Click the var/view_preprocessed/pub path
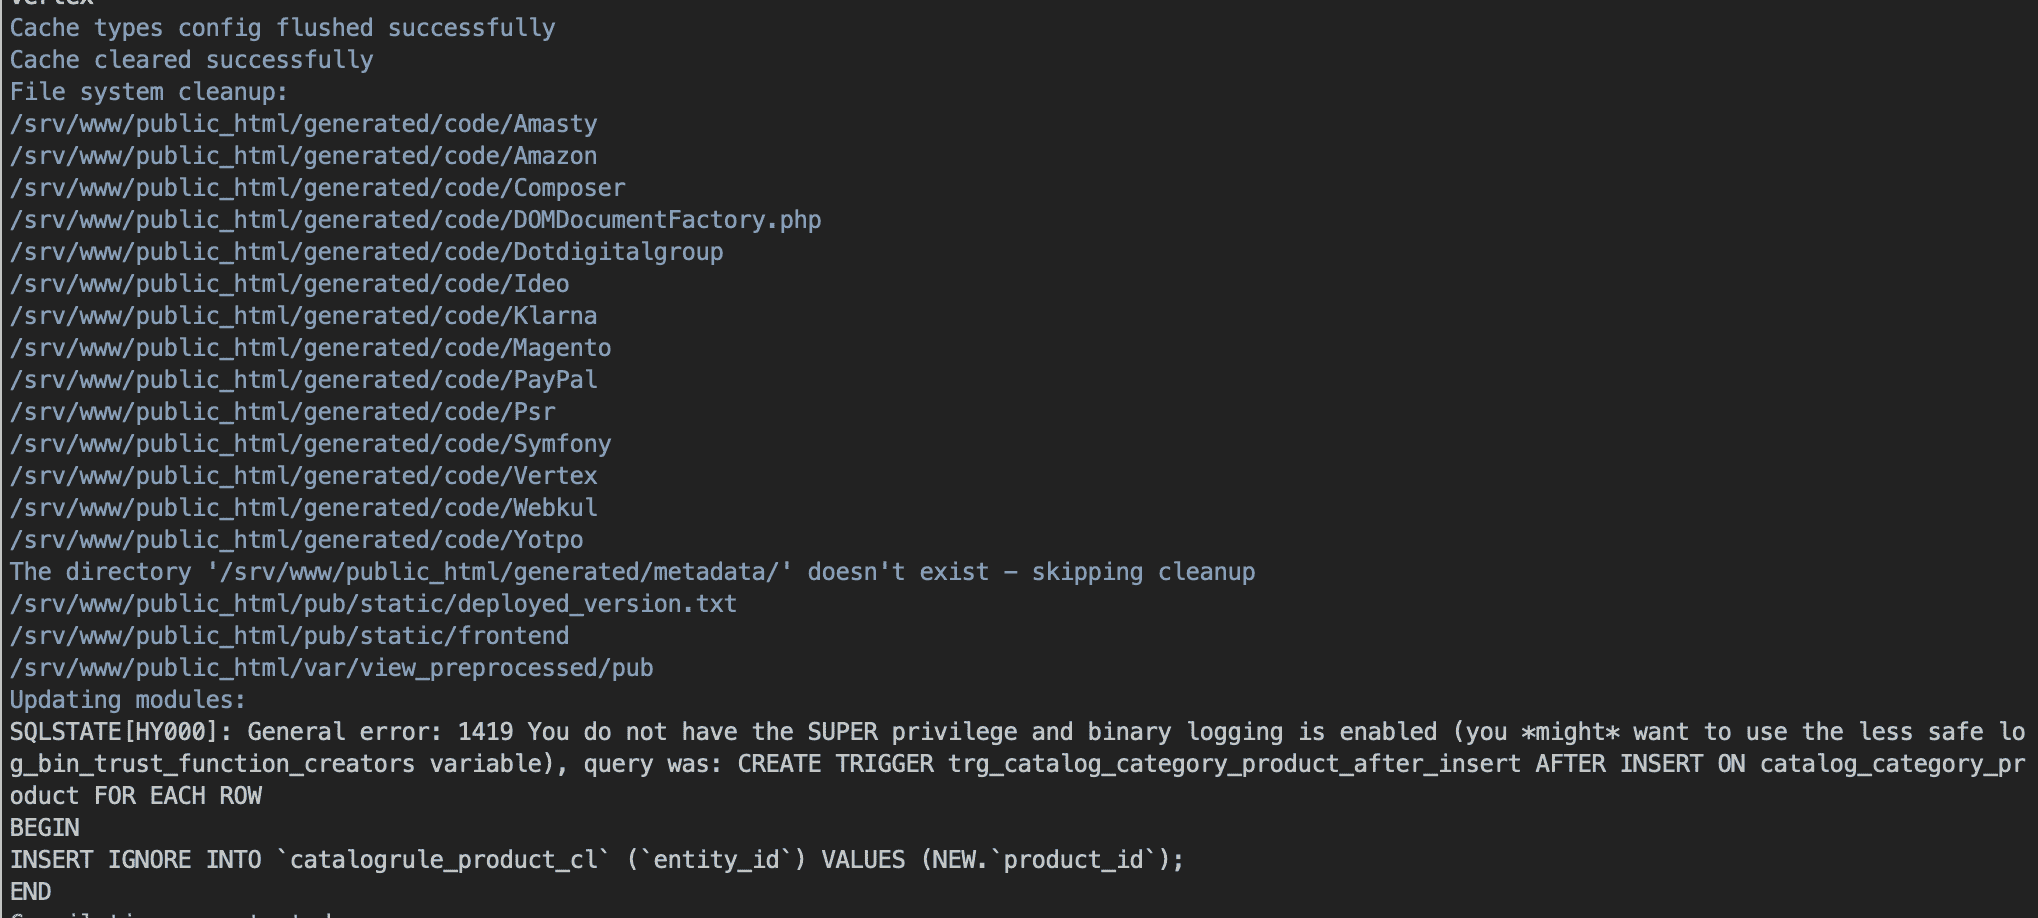Viewport: 2038px width, 918px height. pos(331,668)
